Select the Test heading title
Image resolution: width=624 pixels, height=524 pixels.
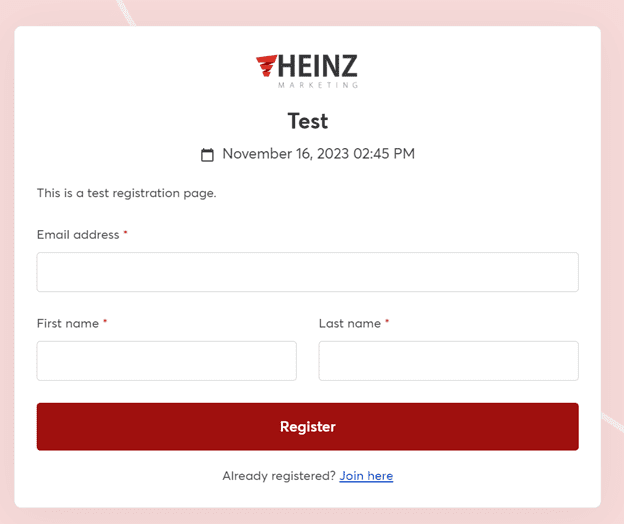[308, 121]
